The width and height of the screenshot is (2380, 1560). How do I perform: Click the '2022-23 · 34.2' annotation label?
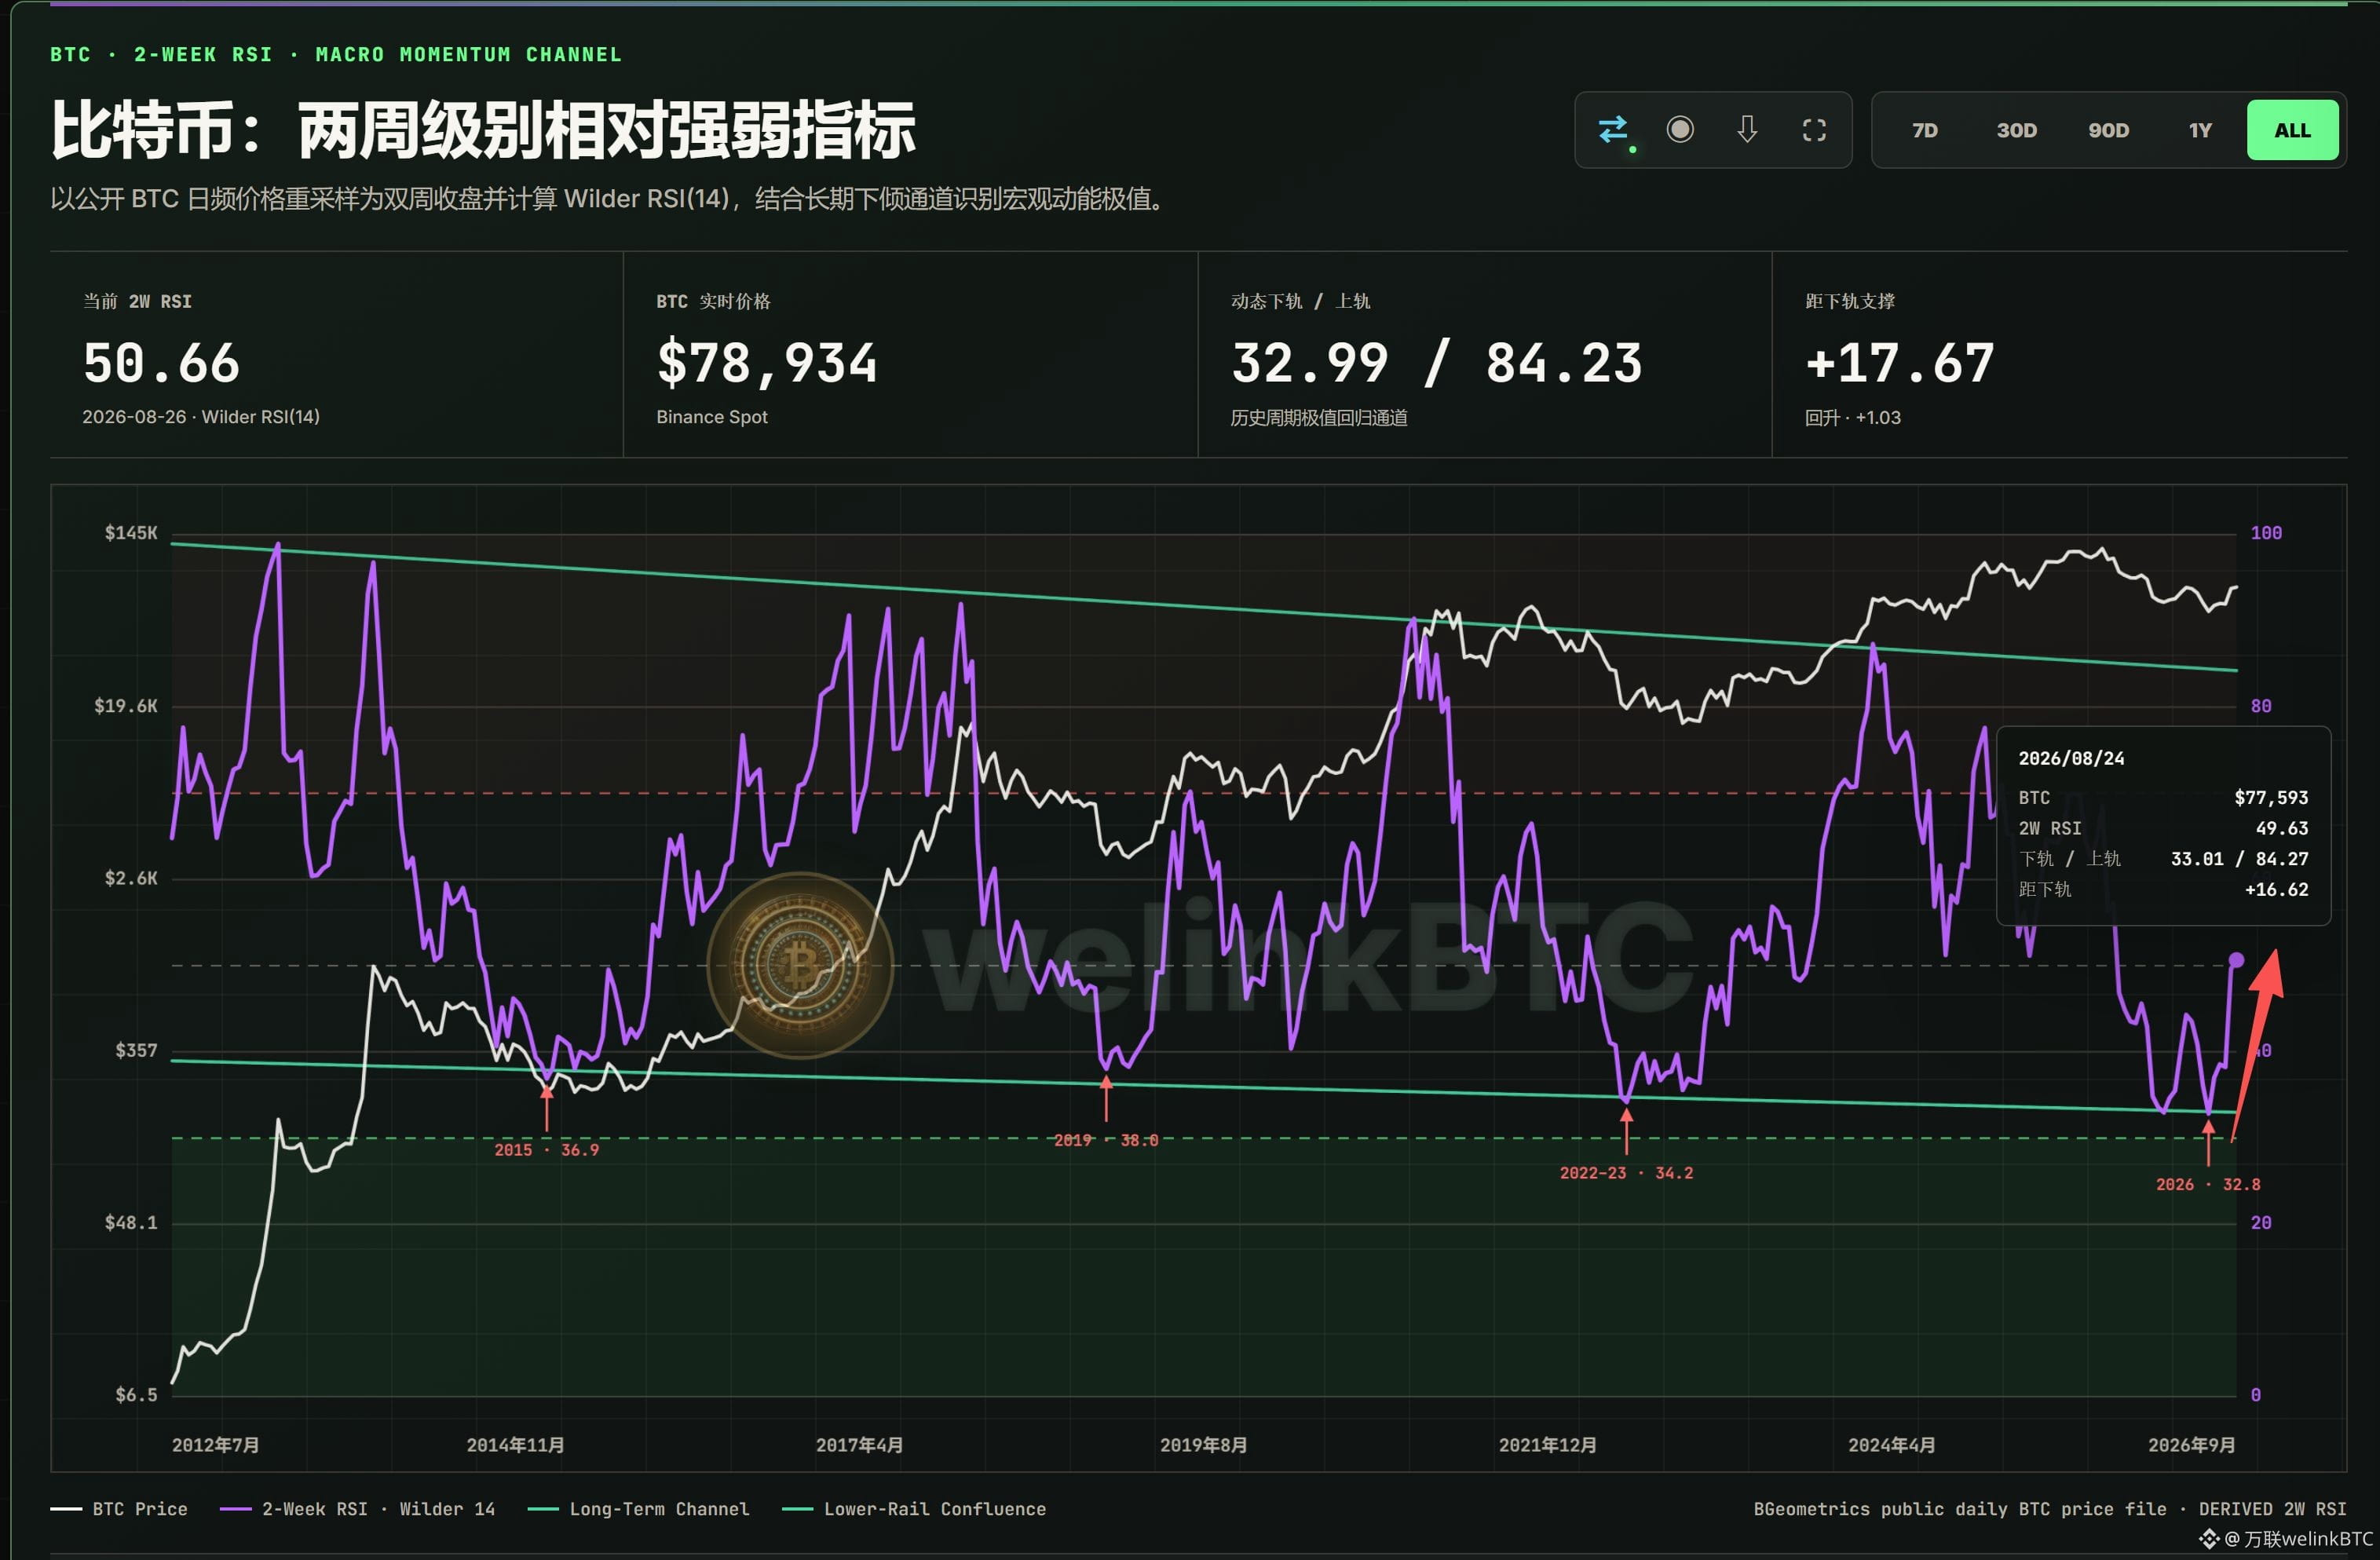pos(1626,1173)
